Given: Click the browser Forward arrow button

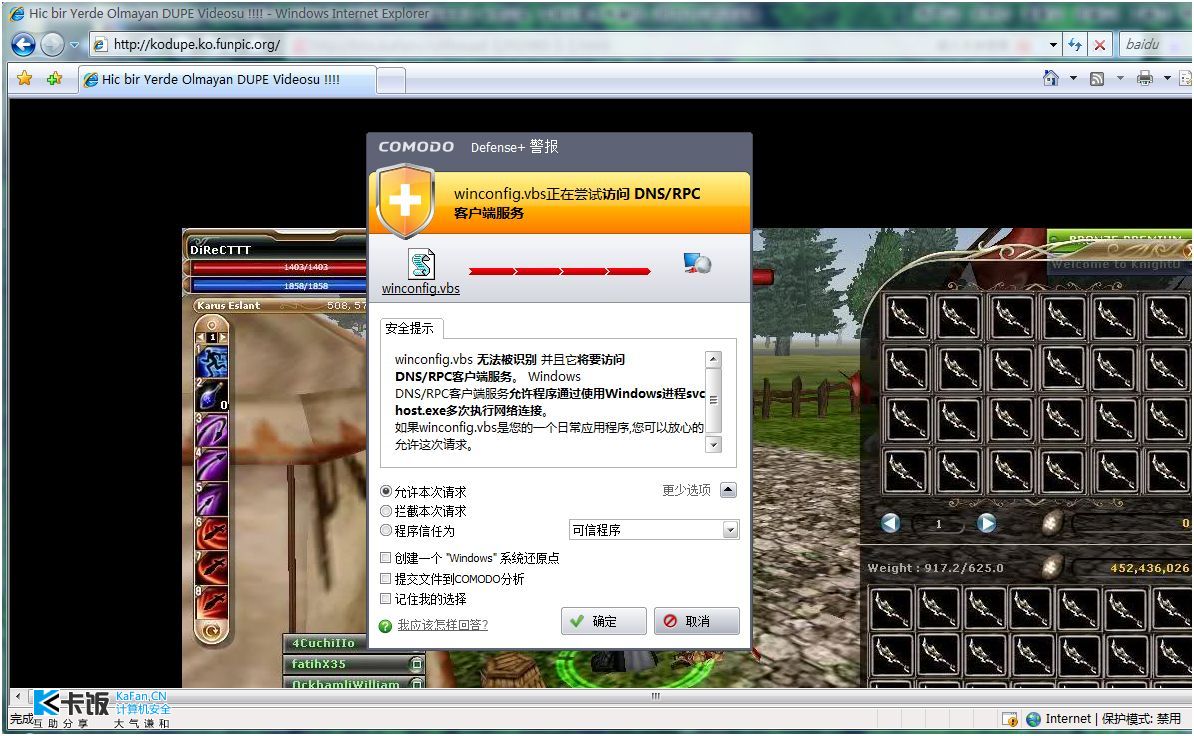Looking at the screenshot, I should coord(52,45).
